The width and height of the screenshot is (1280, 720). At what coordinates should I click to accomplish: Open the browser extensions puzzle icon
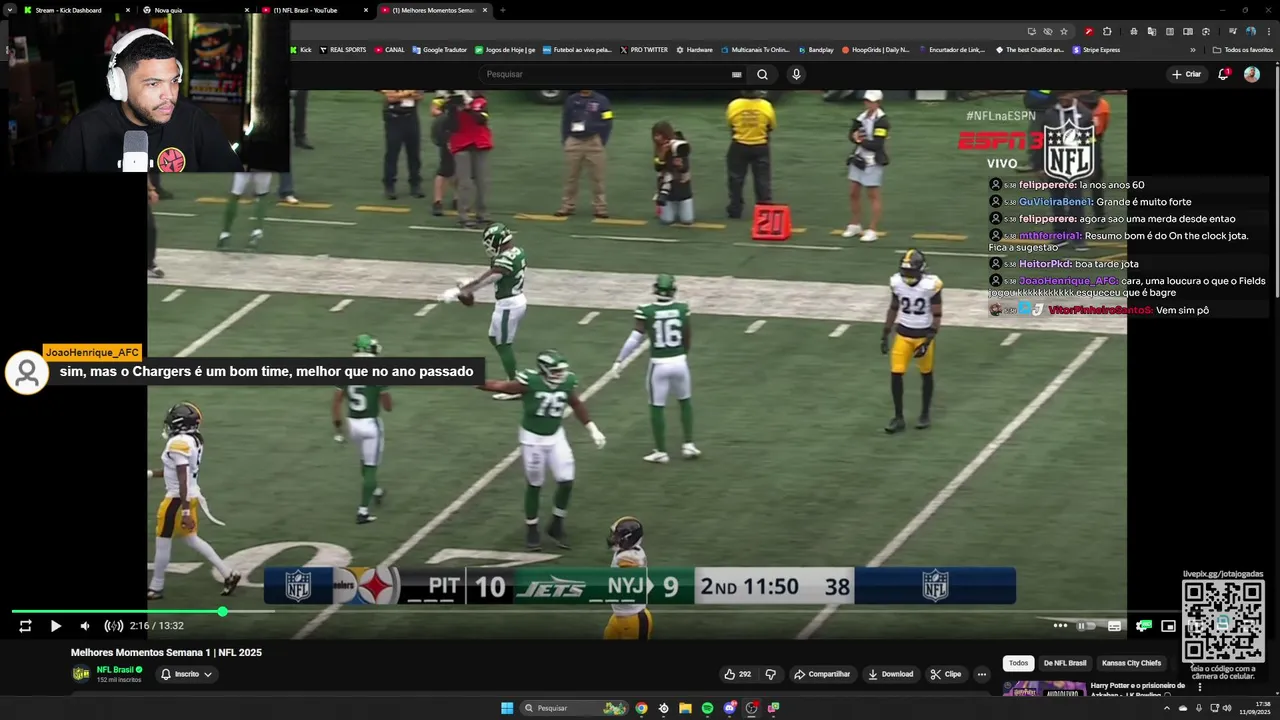[1107, 31]
